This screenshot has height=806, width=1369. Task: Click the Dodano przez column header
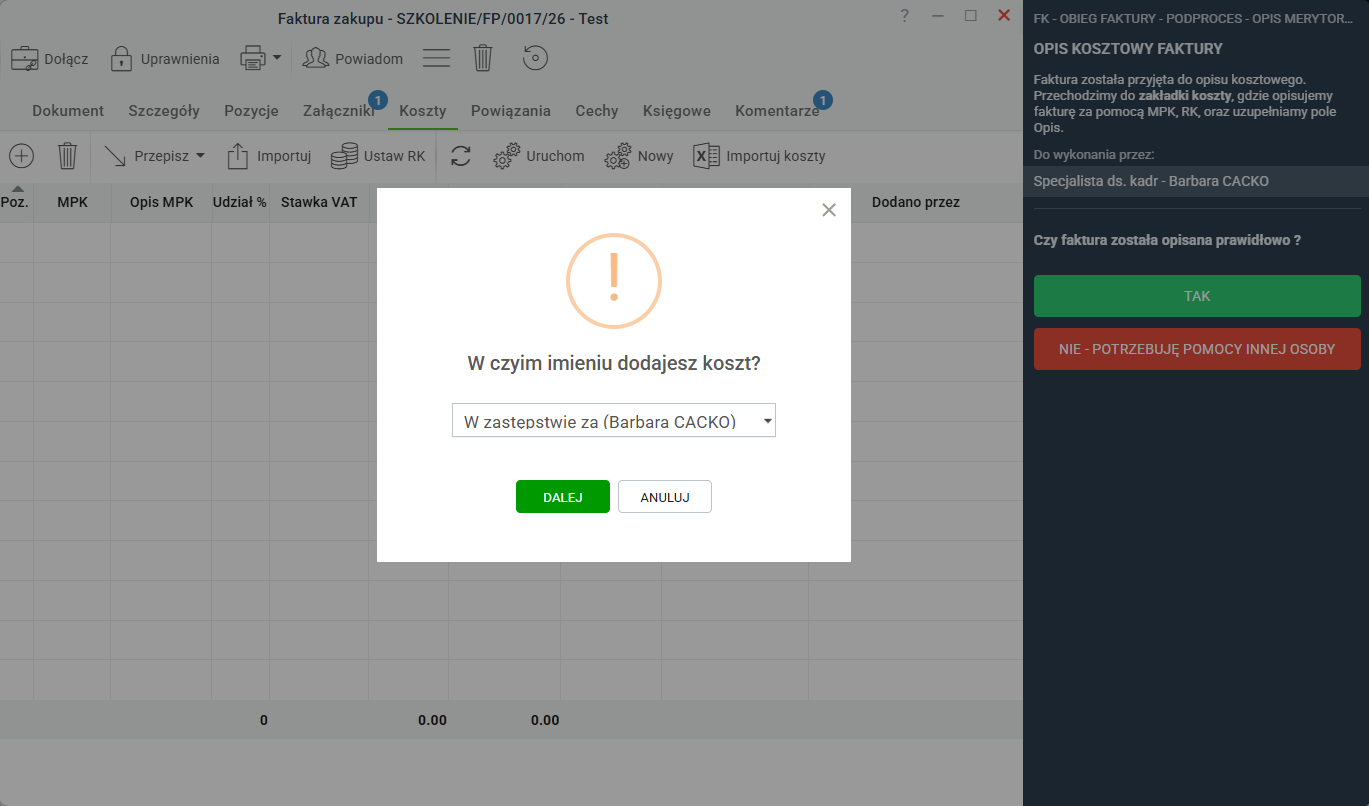click(x=916, y=202)
